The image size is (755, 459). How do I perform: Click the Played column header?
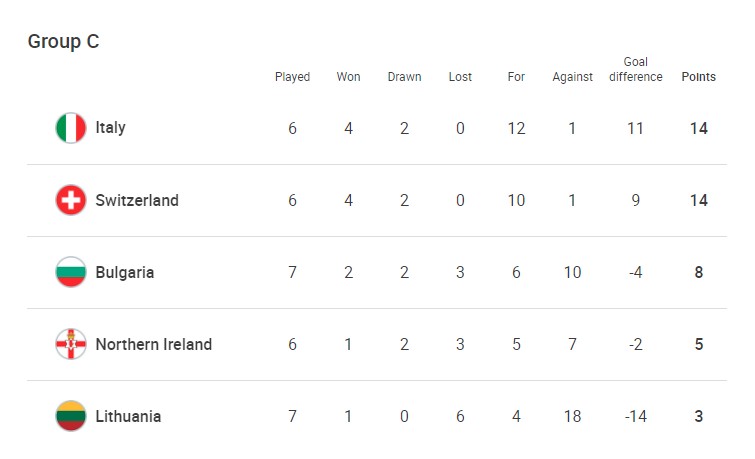pyautogui.click(x=292, y=77)
